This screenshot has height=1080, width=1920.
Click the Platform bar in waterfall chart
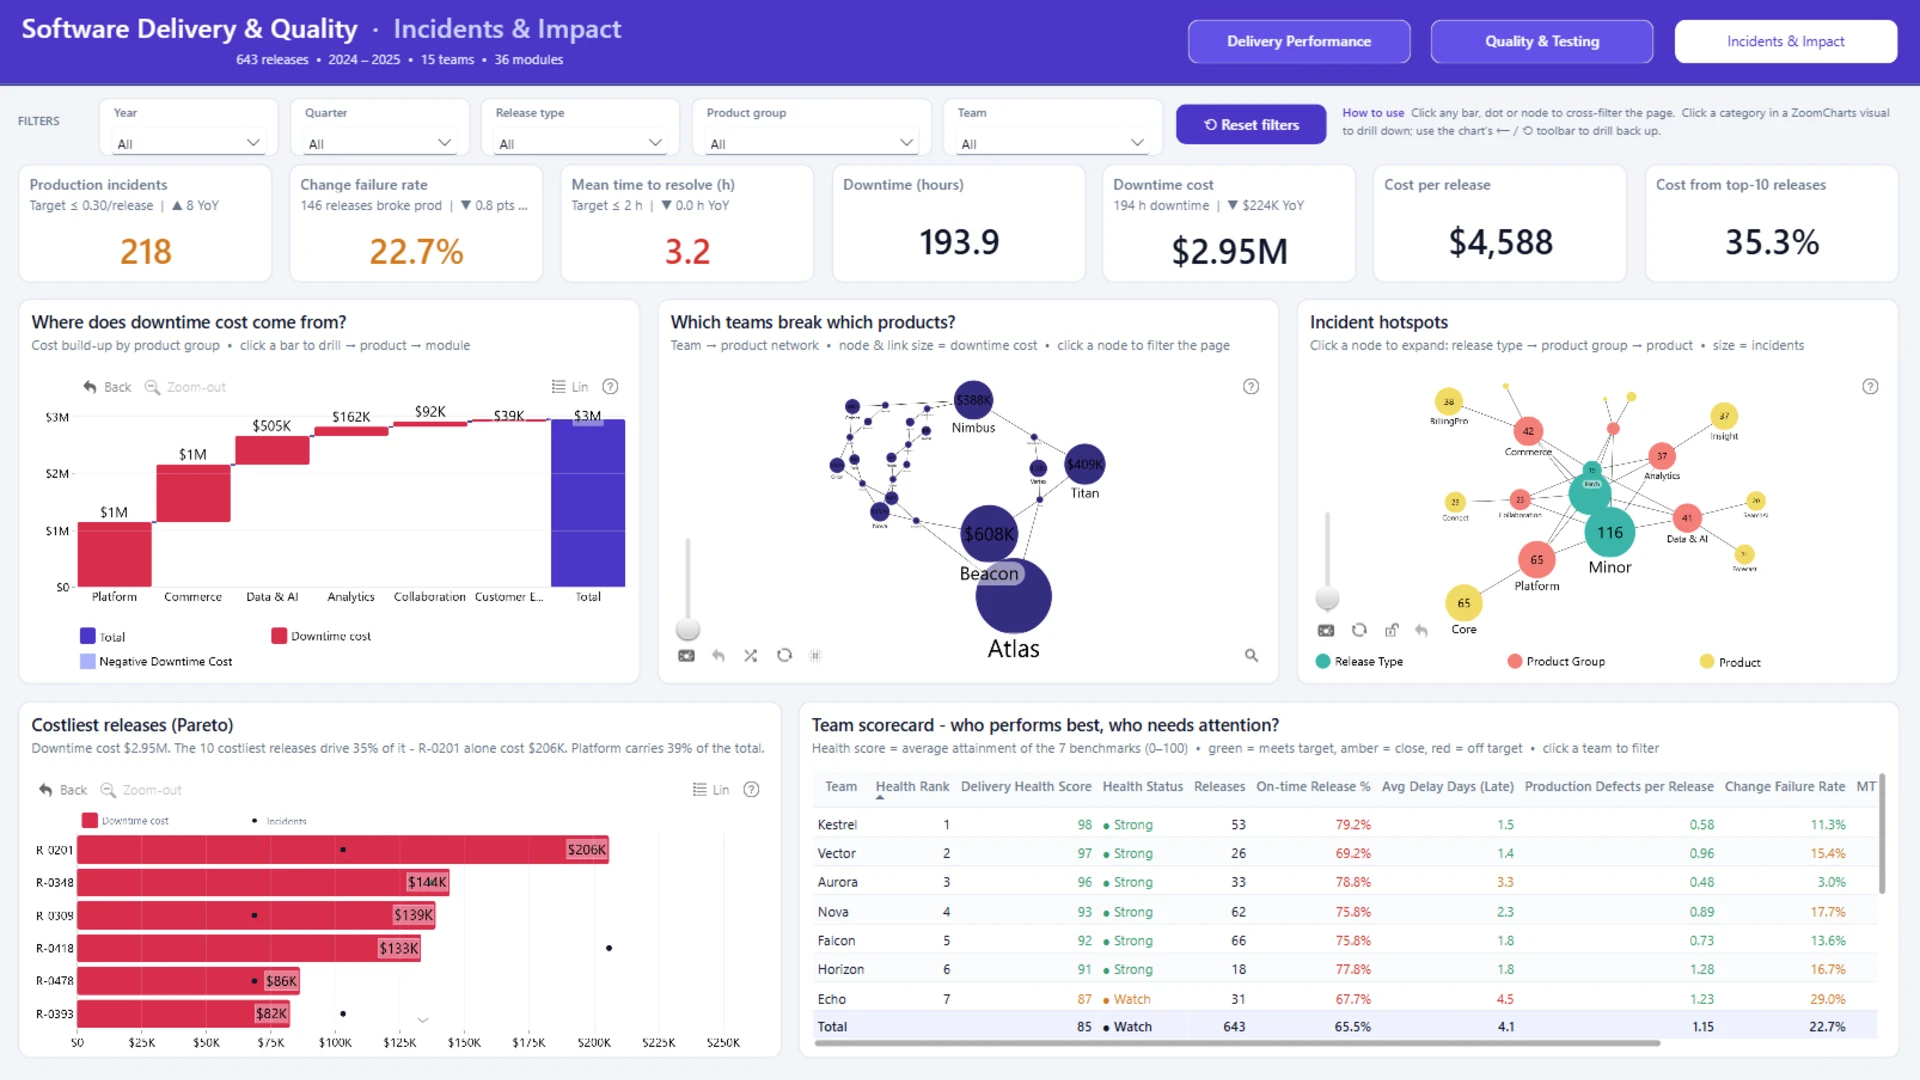click(114, 554)
